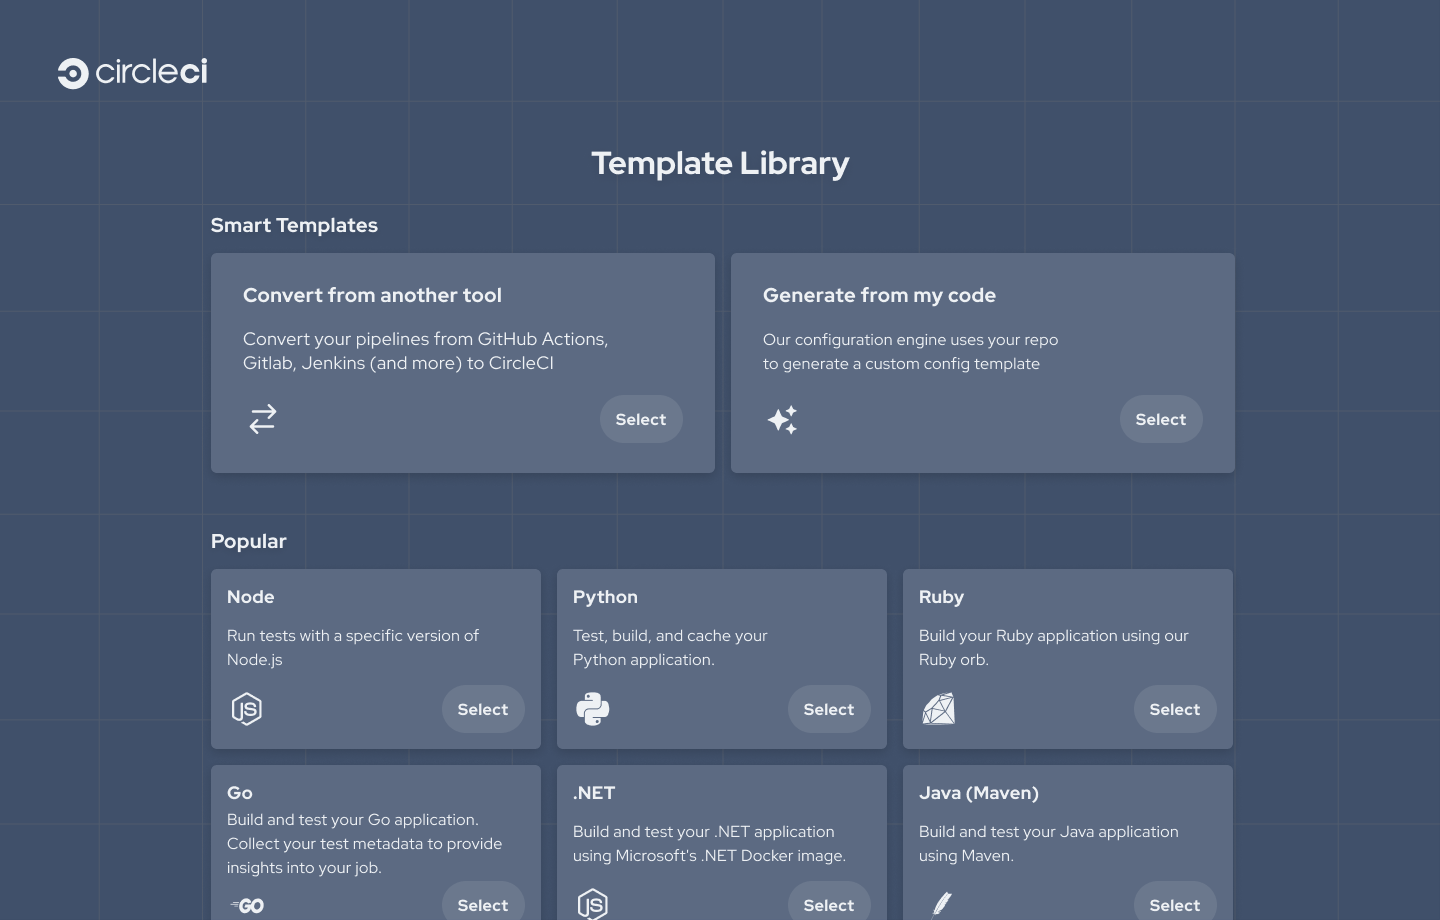Click the CircleCI logo

pos(132,73)
